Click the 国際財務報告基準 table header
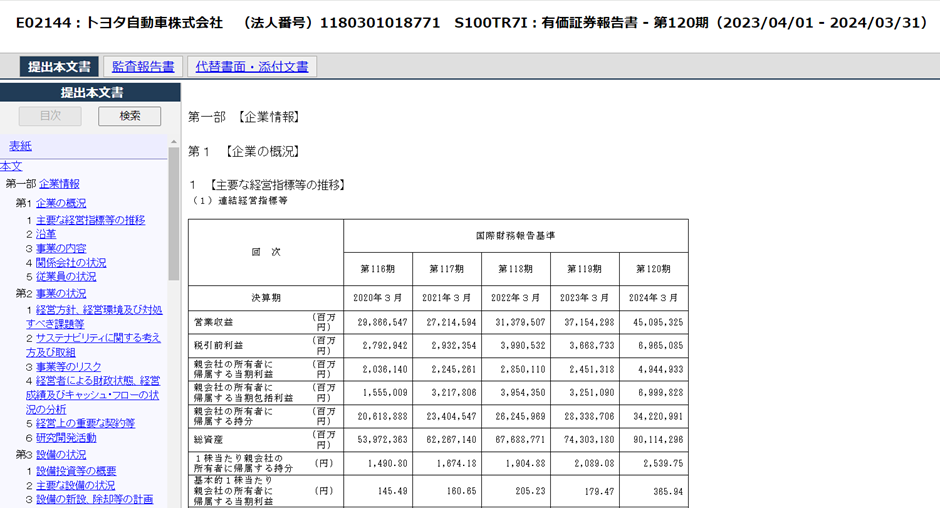The width and height of the screenshot is (940, 508). coord(516,236)
